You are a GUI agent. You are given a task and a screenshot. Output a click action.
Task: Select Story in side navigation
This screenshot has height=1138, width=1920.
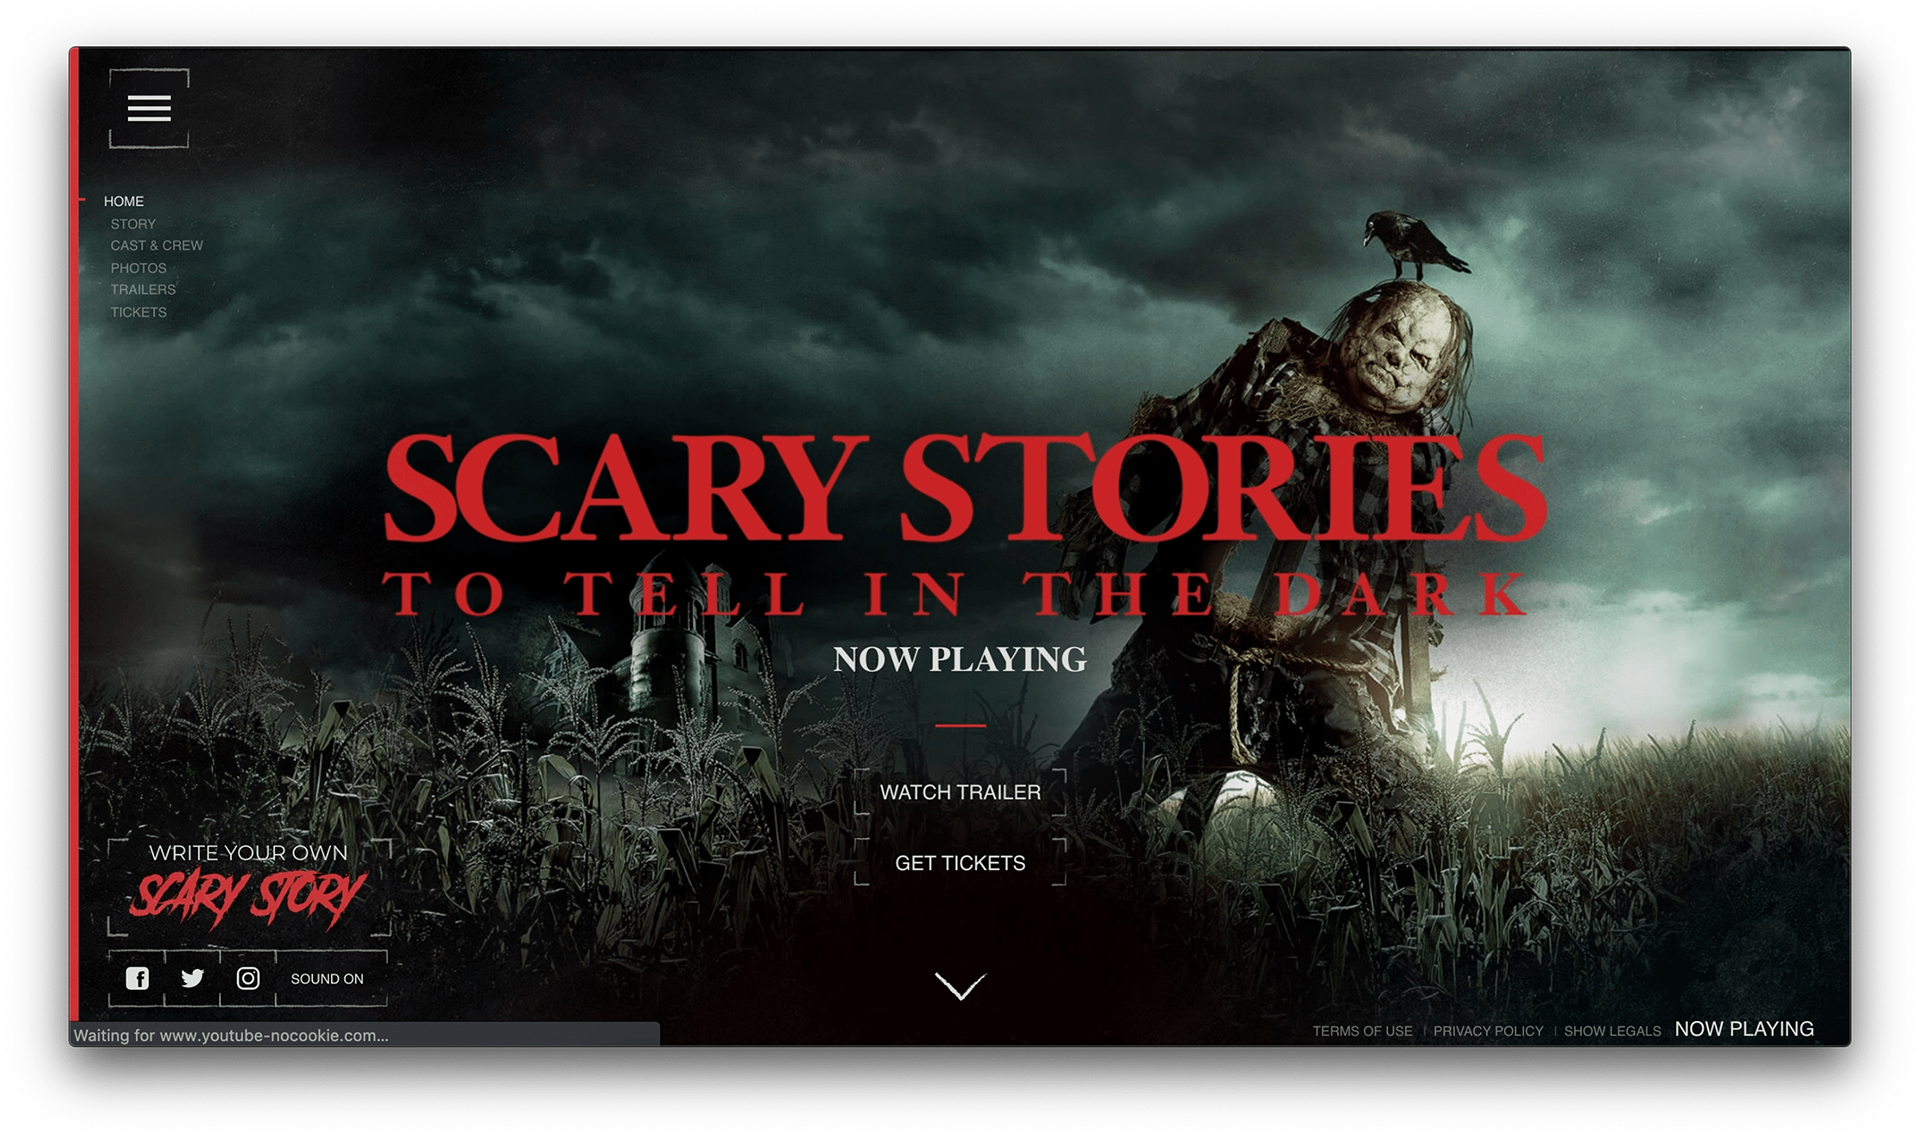[x=133, y=224]
